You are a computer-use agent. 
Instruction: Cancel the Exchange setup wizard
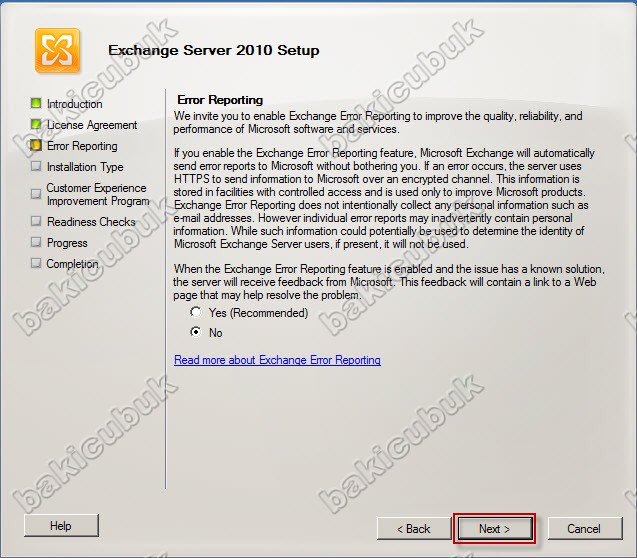tap(585, 528)
